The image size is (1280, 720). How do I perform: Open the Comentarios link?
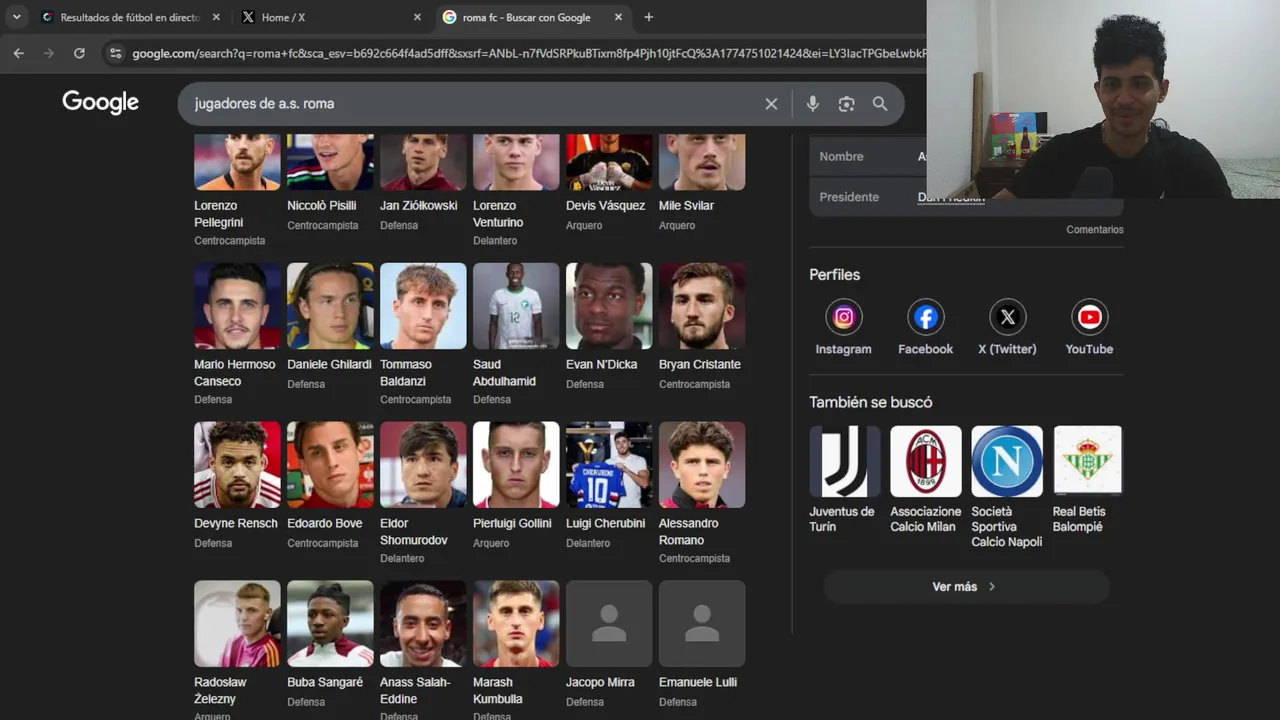[x=1094, y=230]
